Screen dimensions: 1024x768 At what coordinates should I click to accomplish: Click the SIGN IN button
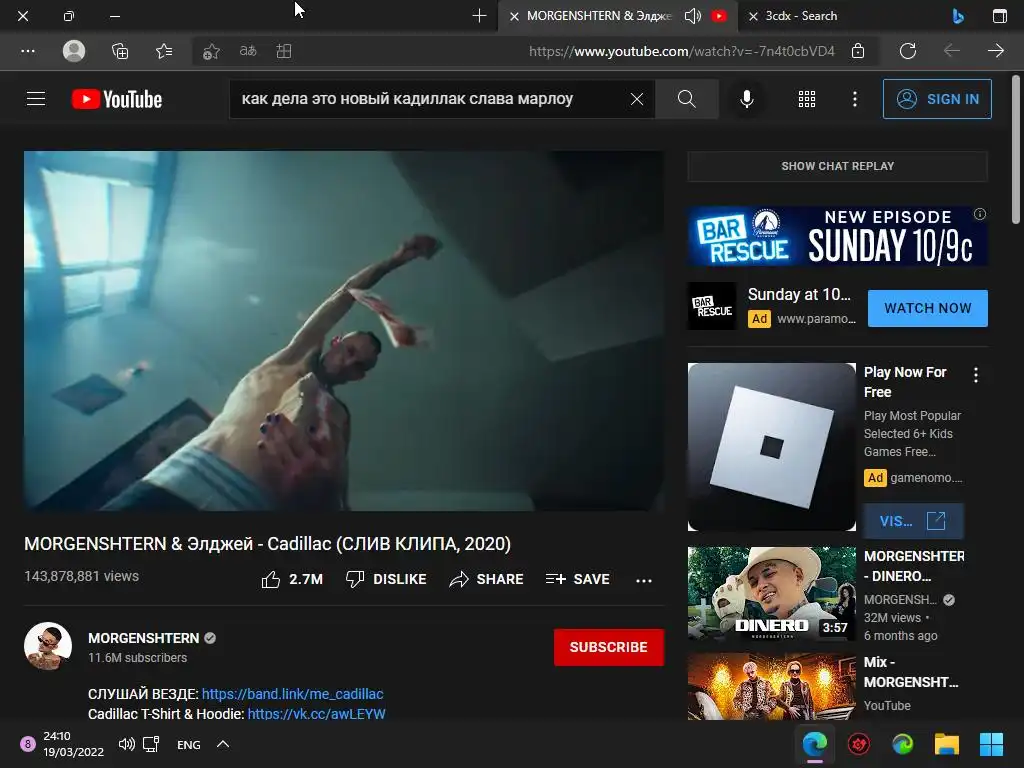coord(936,99)
